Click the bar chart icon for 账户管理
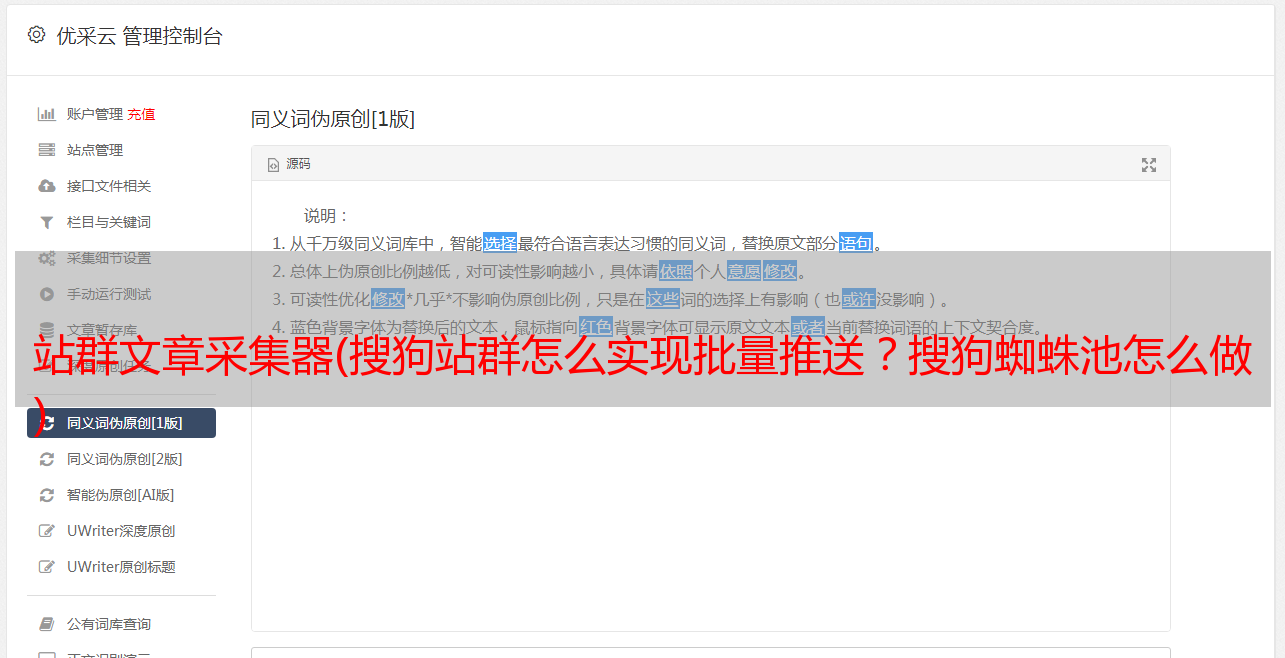The height and width of the screenshot is (658, 1285). click(46, 114)
